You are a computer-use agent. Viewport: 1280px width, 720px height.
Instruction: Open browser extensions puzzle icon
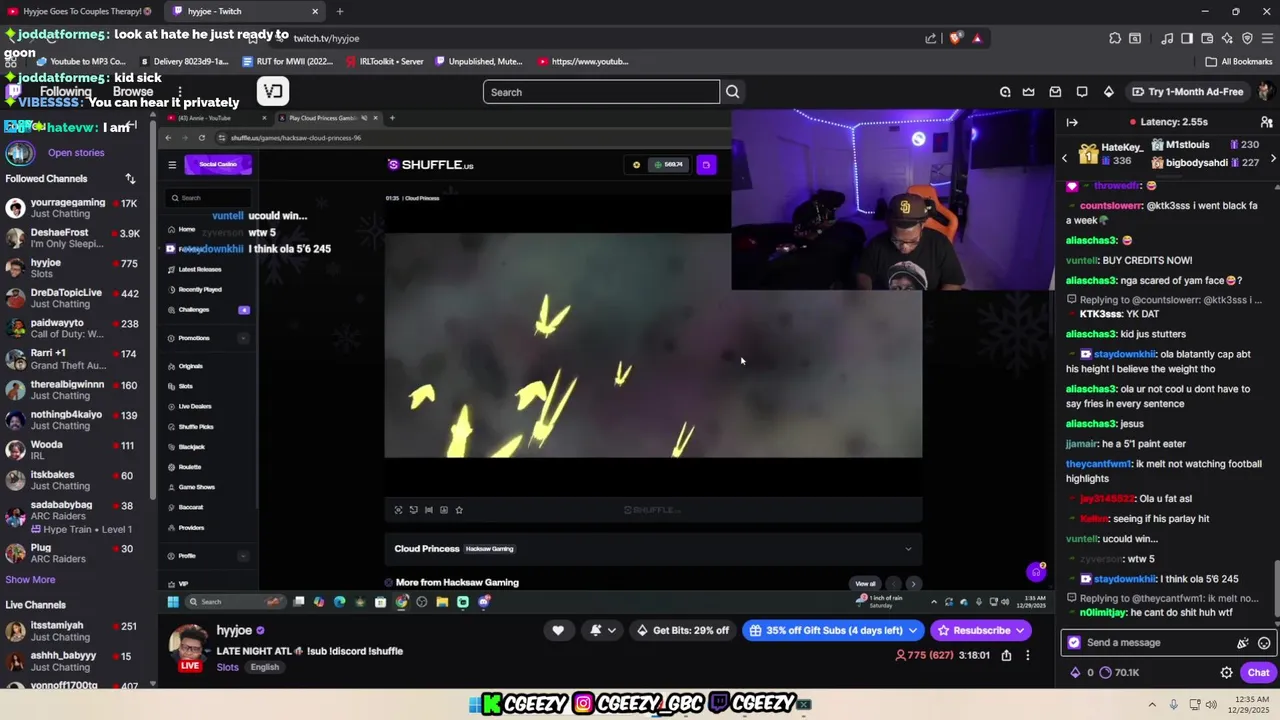pos(1115,38)
